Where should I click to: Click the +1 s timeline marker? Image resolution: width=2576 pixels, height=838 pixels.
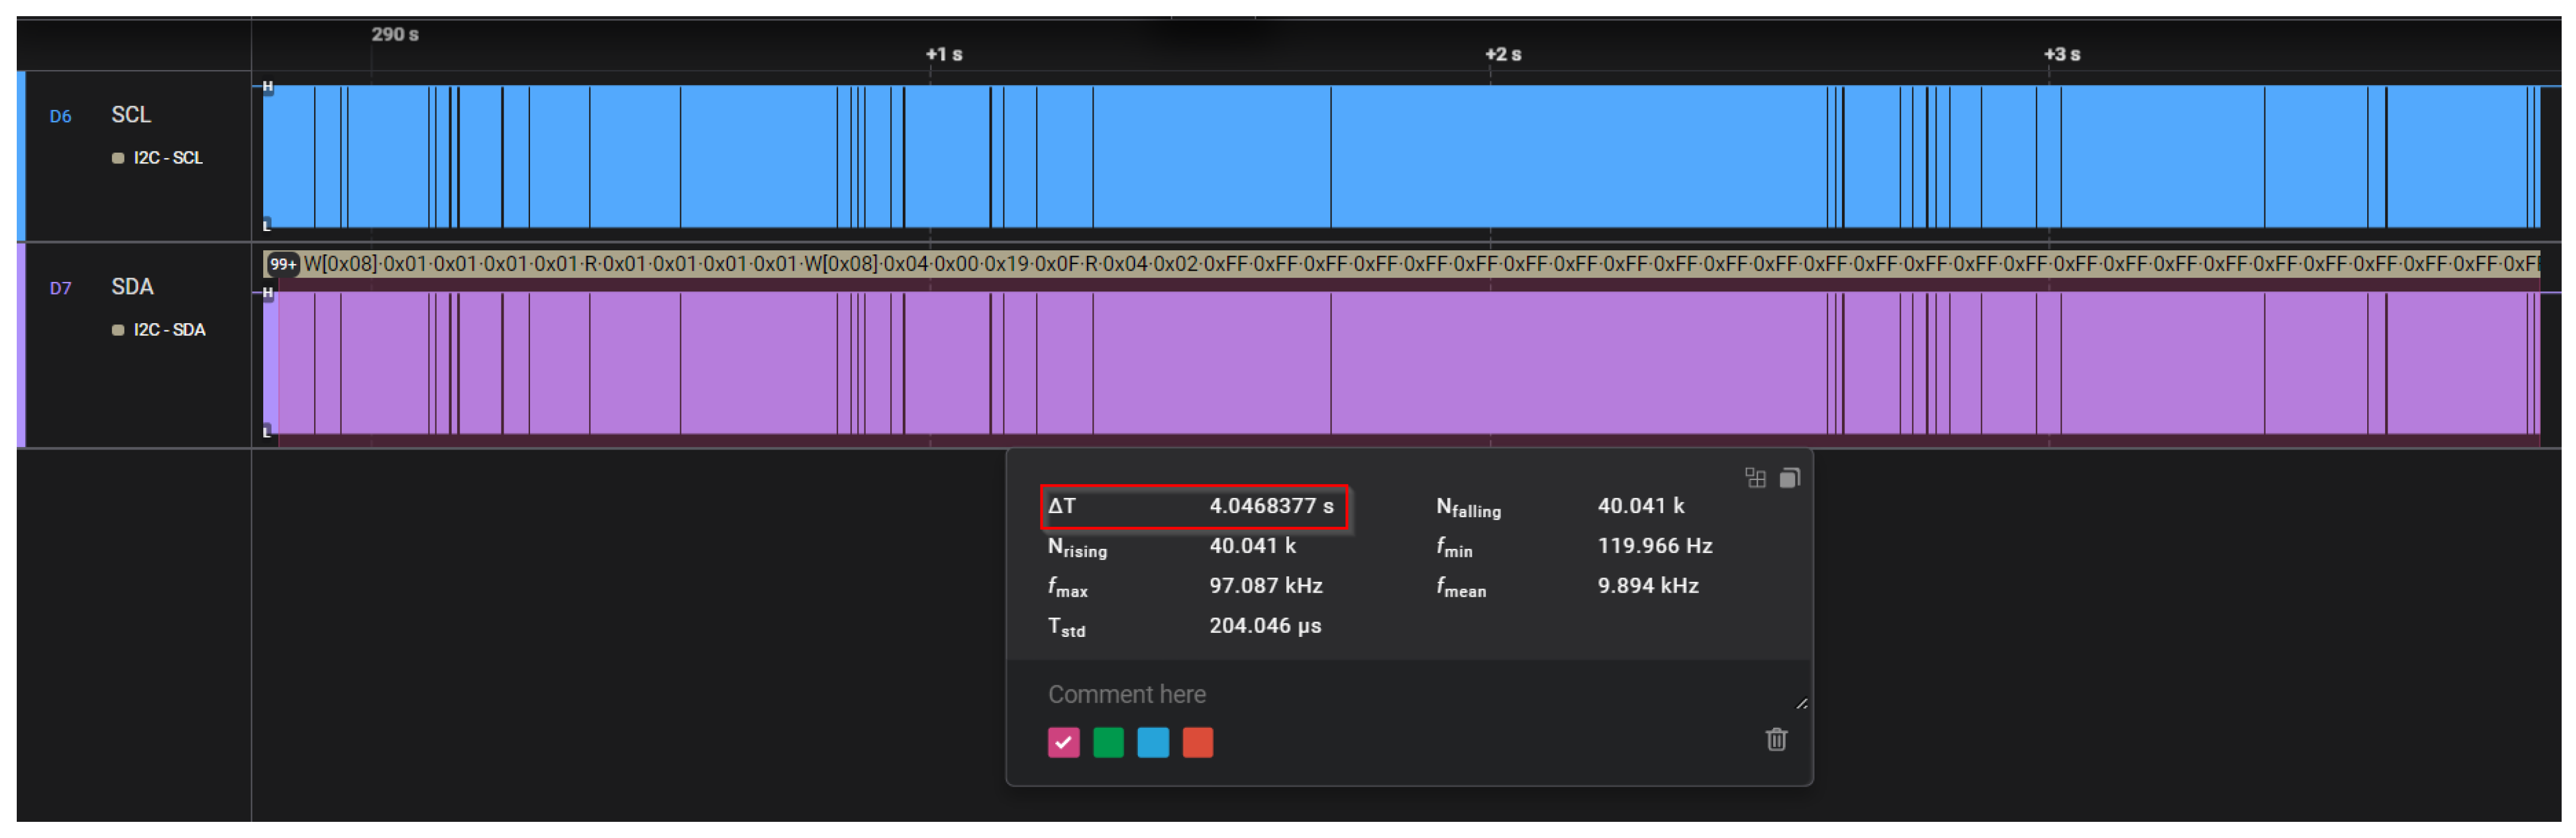[x=943, y=54]
